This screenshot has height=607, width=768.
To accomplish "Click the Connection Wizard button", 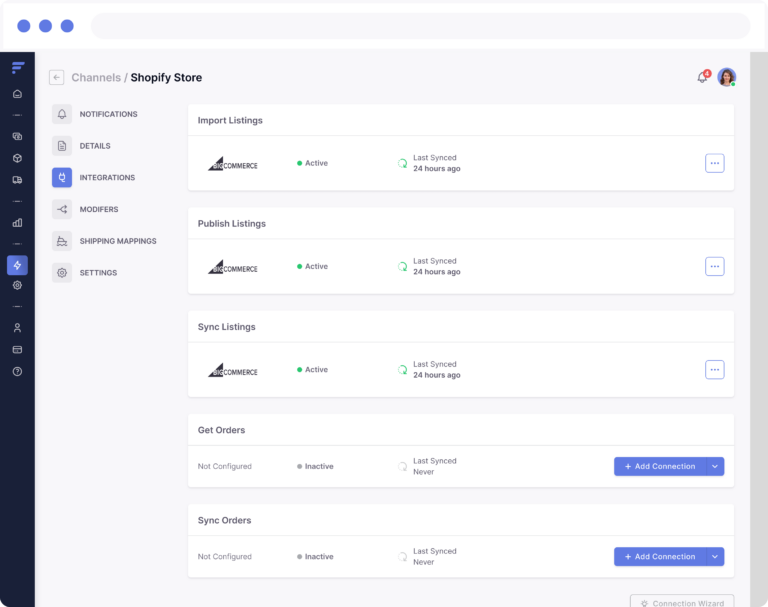I will coord(682,603).
